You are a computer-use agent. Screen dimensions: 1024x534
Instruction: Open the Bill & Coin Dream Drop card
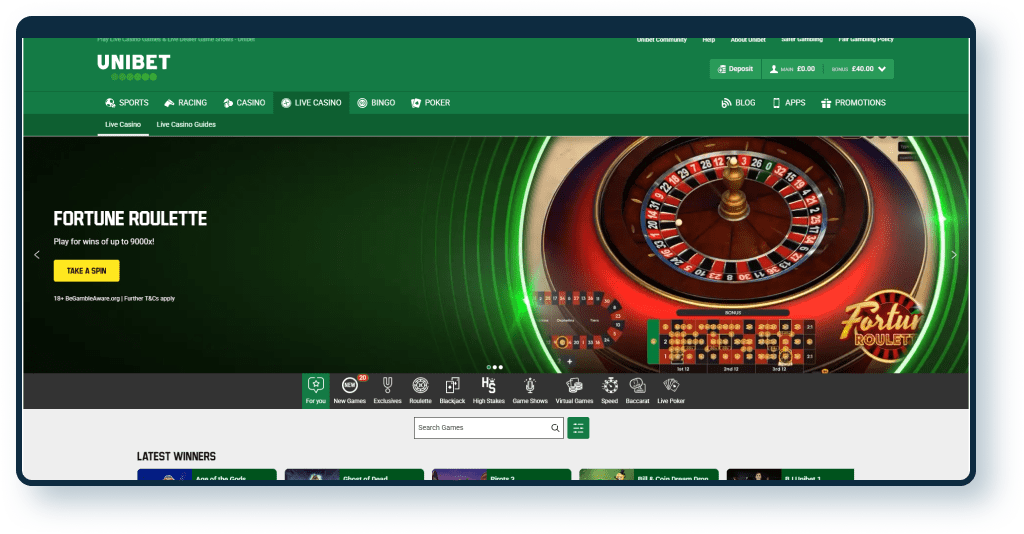click(649, 475)
